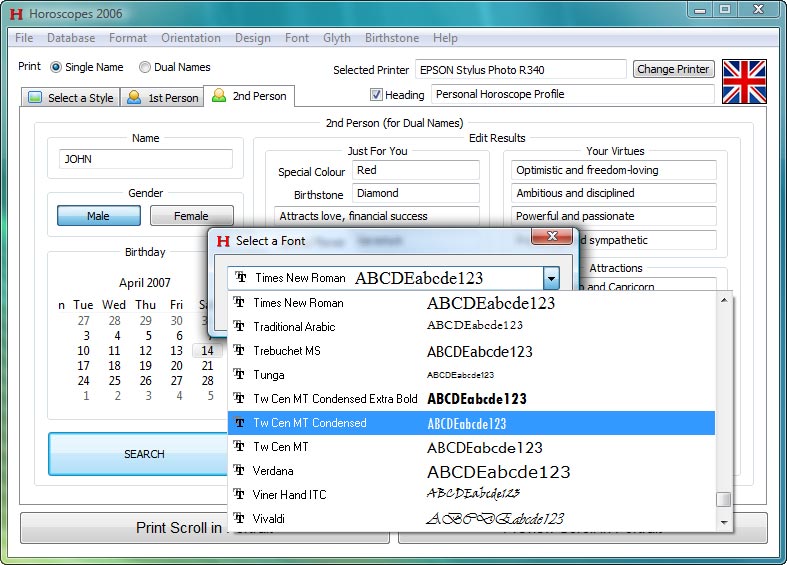Click scroll up arrow in font list

tap(724, 301)
